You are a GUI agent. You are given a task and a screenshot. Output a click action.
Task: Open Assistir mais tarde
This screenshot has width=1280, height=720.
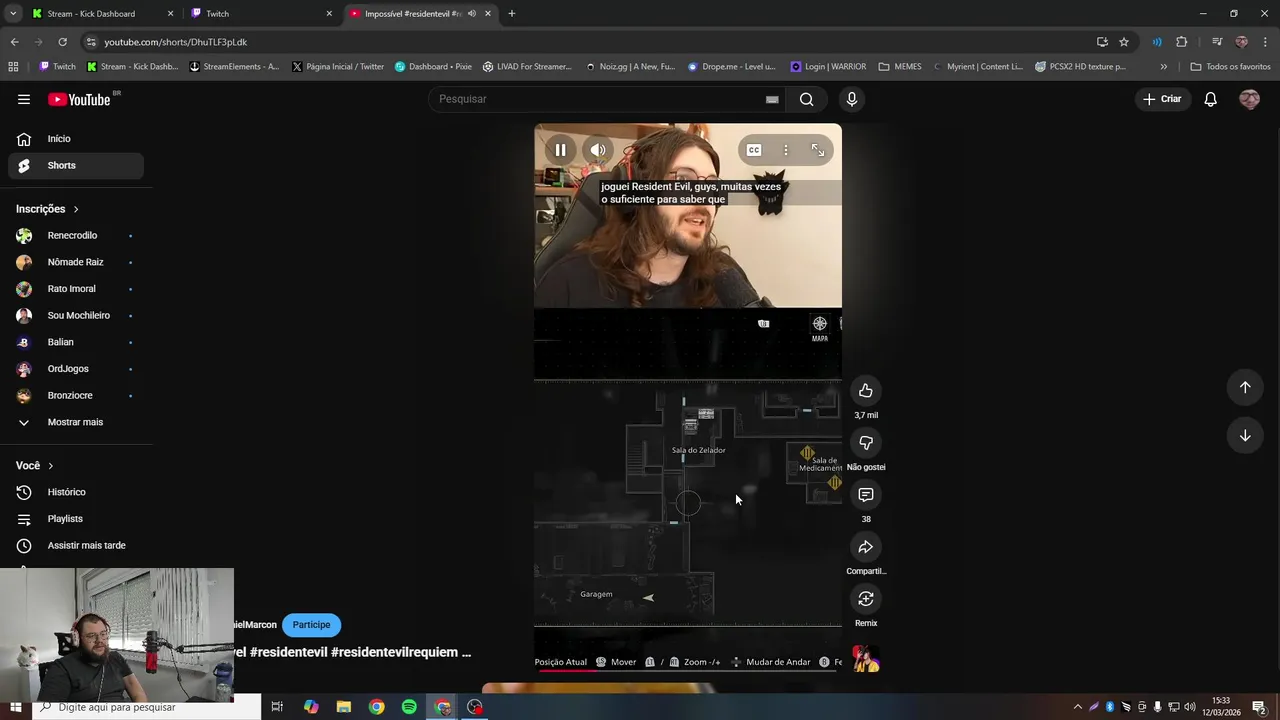76,546
